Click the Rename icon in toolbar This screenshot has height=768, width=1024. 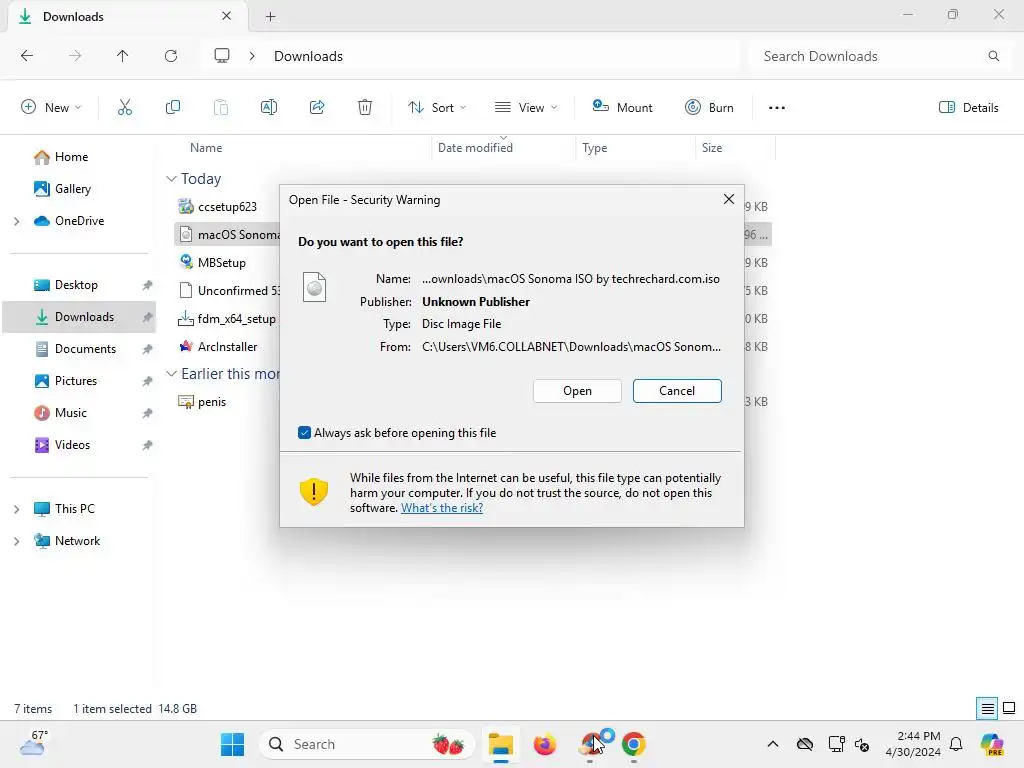click(x=269, y=108)
